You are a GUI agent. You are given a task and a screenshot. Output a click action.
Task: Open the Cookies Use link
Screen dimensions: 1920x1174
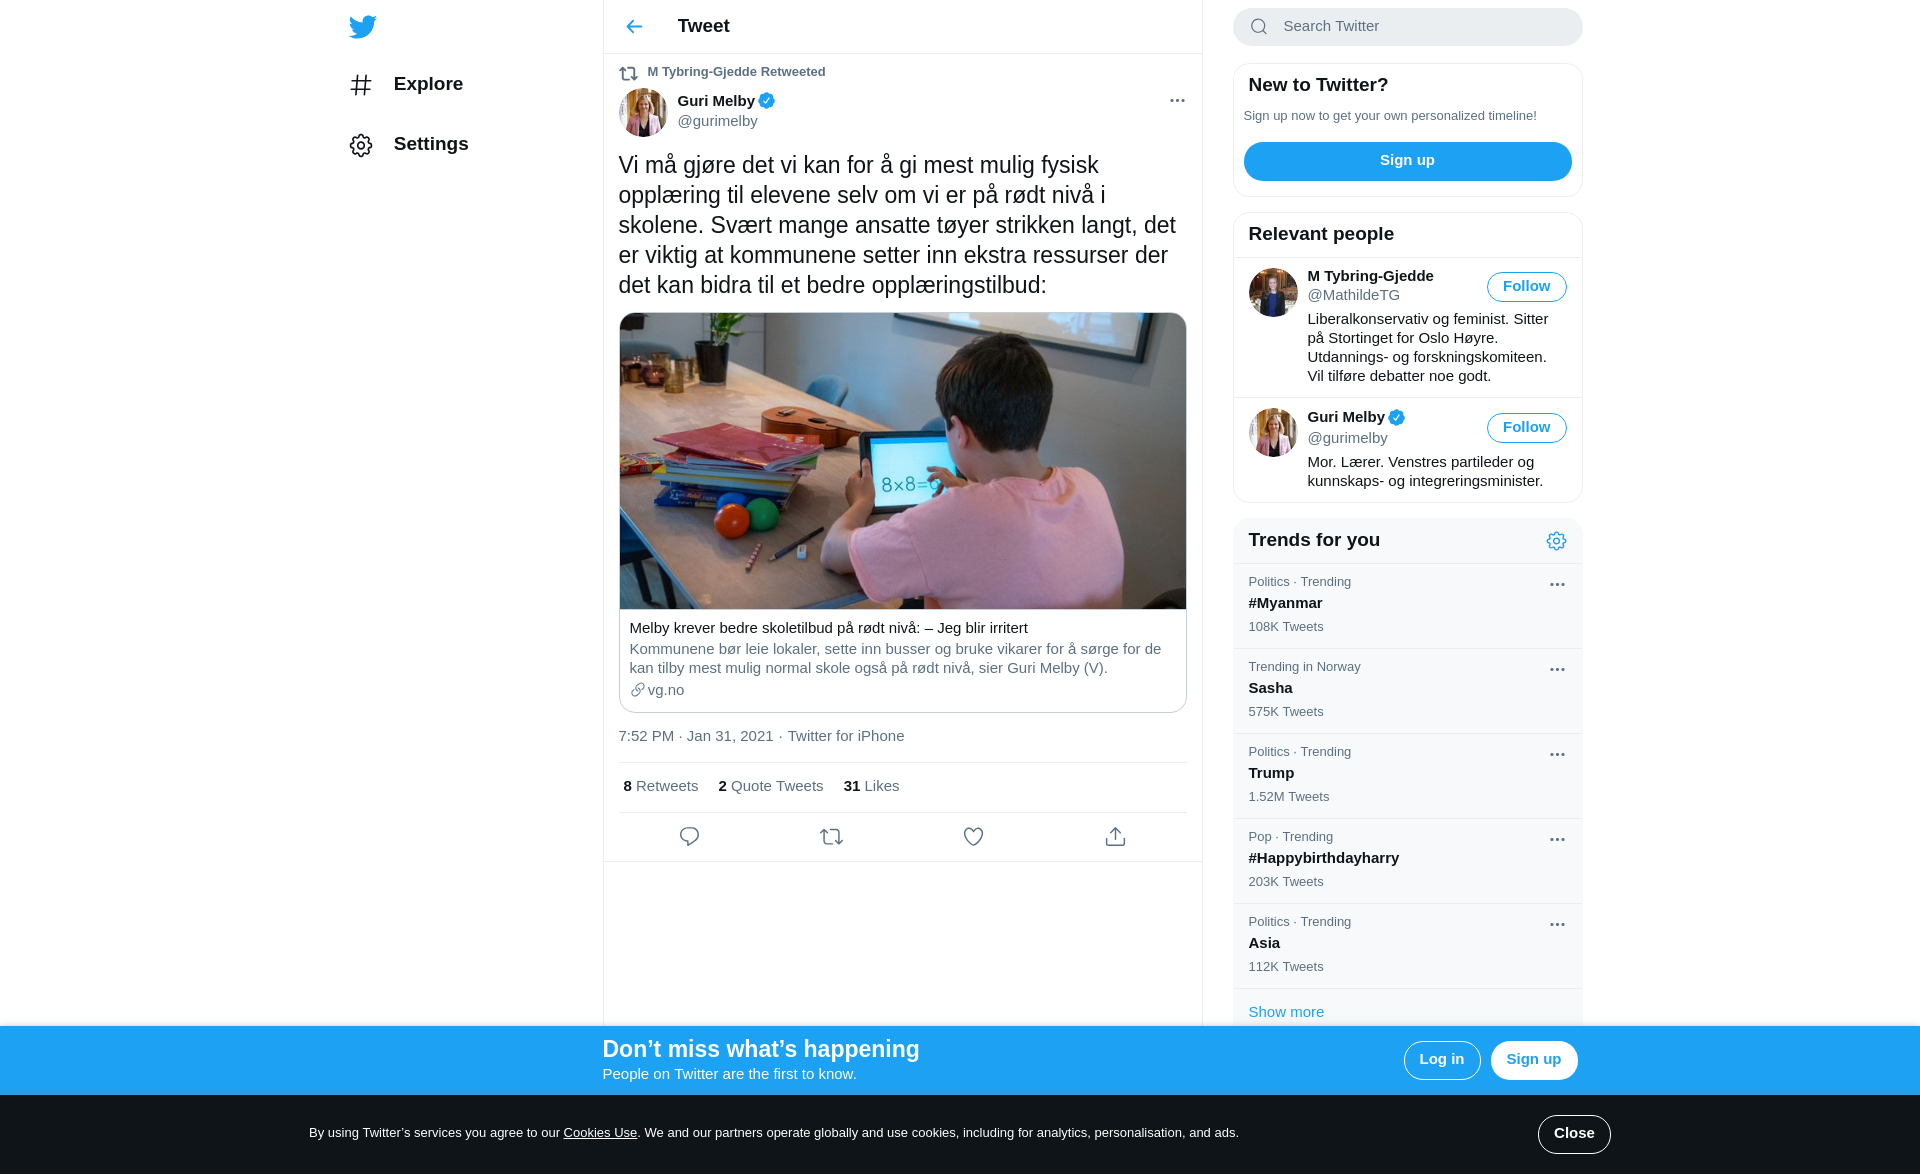(x=600, y=1133)
